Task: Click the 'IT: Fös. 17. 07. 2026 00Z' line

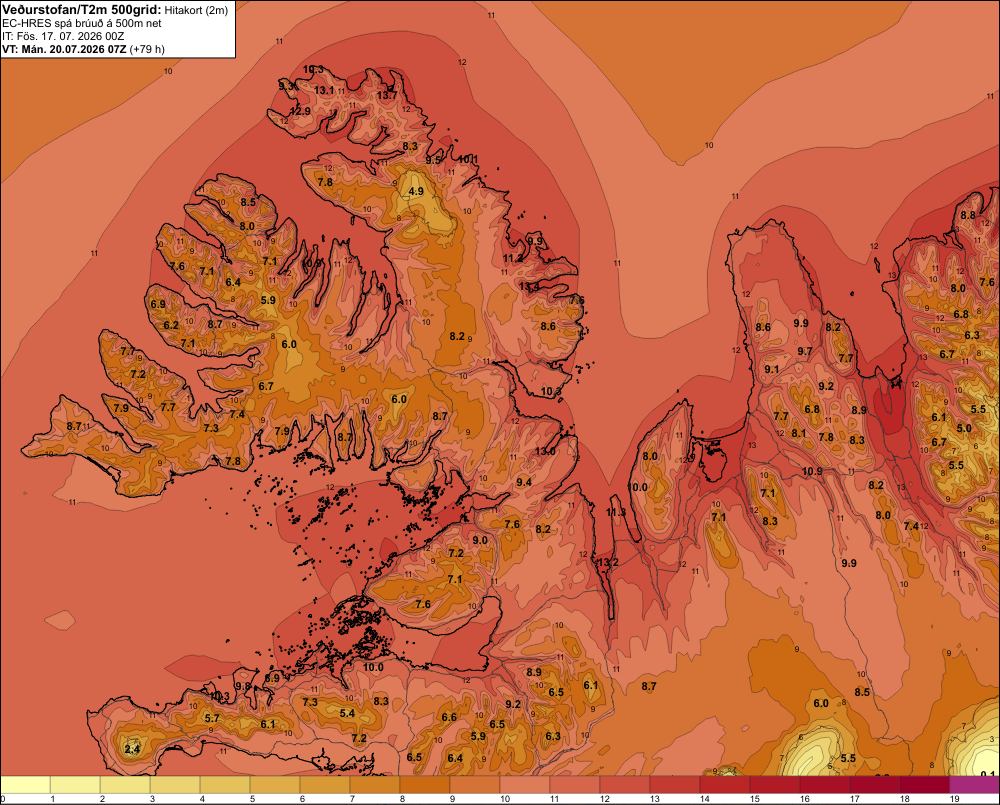Action: [63, 36]
